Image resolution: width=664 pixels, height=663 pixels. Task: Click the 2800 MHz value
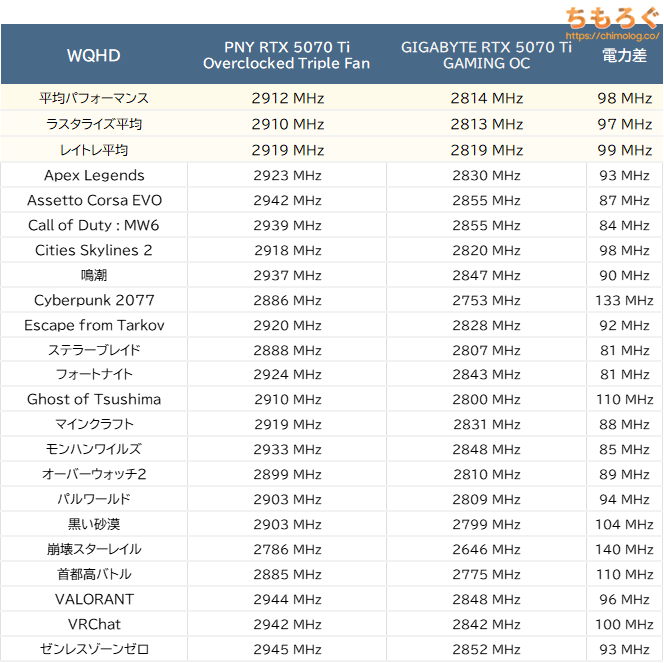pyautogui.click(x=487, y=399)
